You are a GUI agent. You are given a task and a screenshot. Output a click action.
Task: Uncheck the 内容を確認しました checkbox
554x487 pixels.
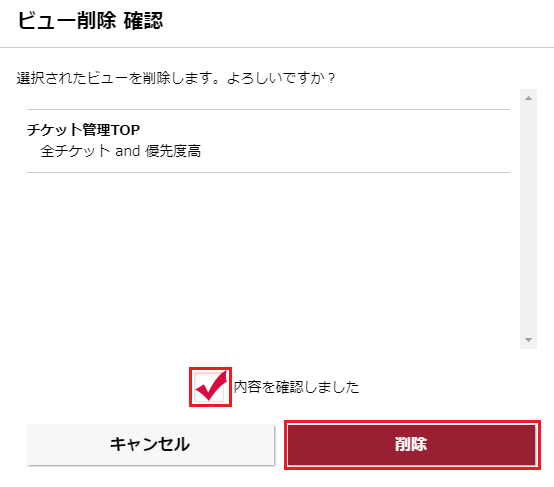(210, 387)
